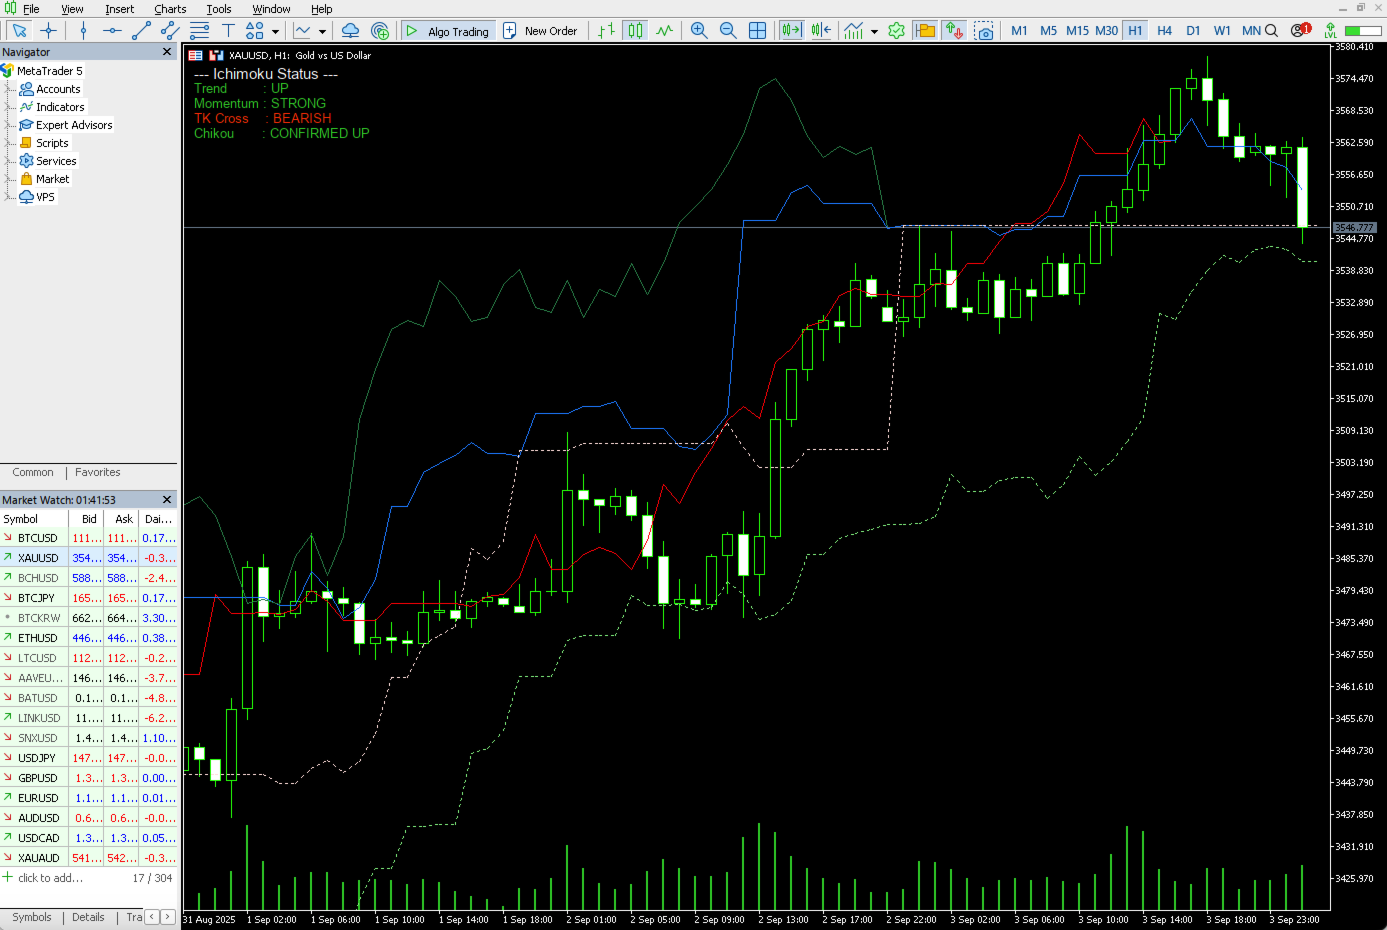Zoom in on the chart
This screenshot has height=930, width=1387.
(699, 31)
